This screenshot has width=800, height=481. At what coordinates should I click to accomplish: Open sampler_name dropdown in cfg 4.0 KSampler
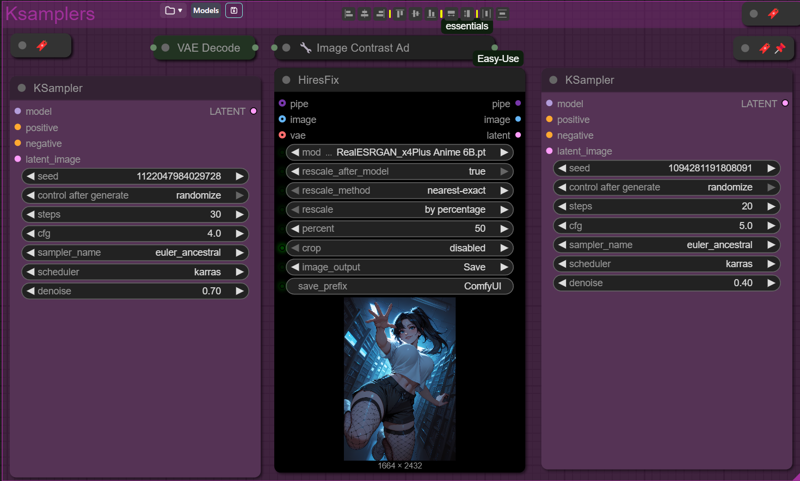[x=135, y=252]
